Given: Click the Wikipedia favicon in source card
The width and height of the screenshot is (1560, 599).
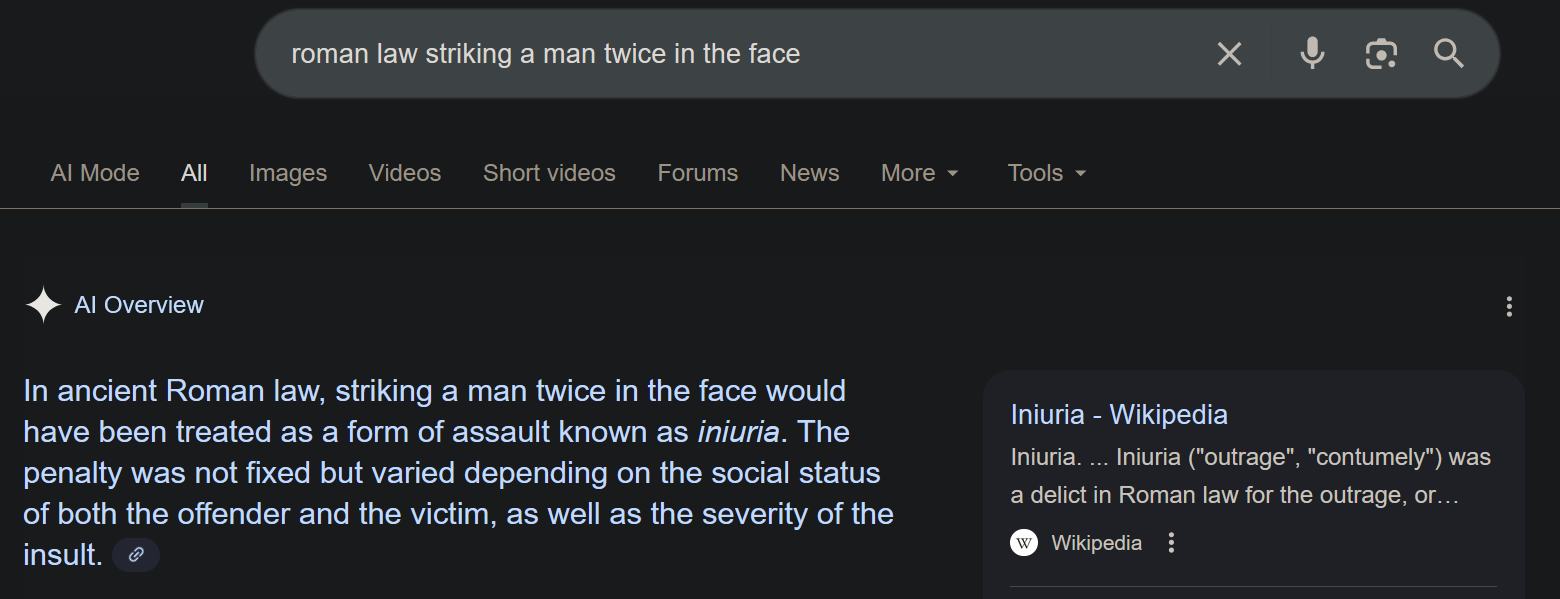Looking at the screenshot, I should tap(1024, 543).
